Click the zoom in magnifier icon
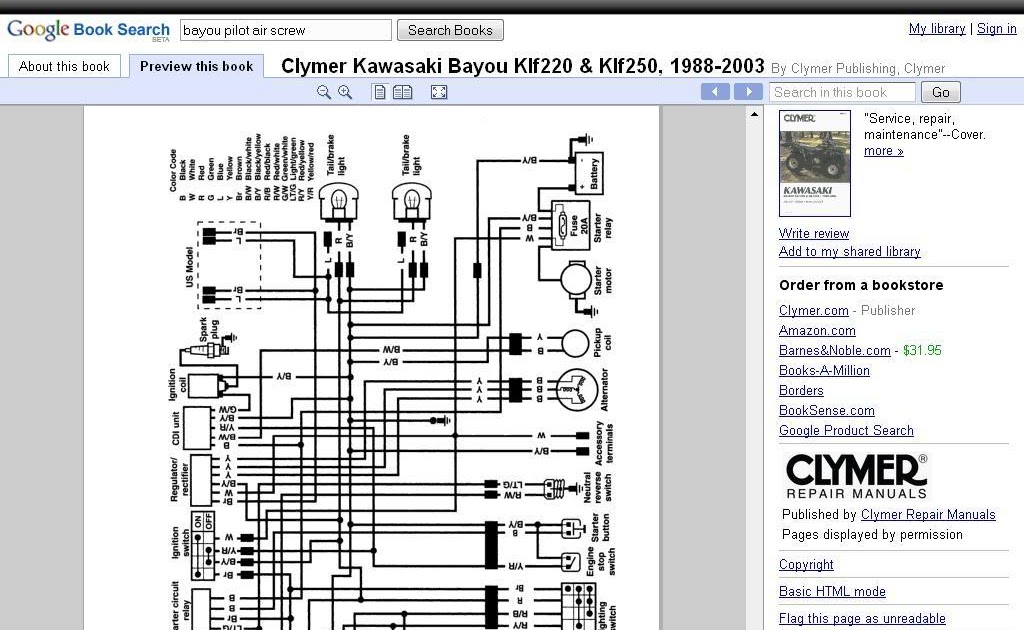Screen dimensions: 1024x630 [x=345, y=92]
